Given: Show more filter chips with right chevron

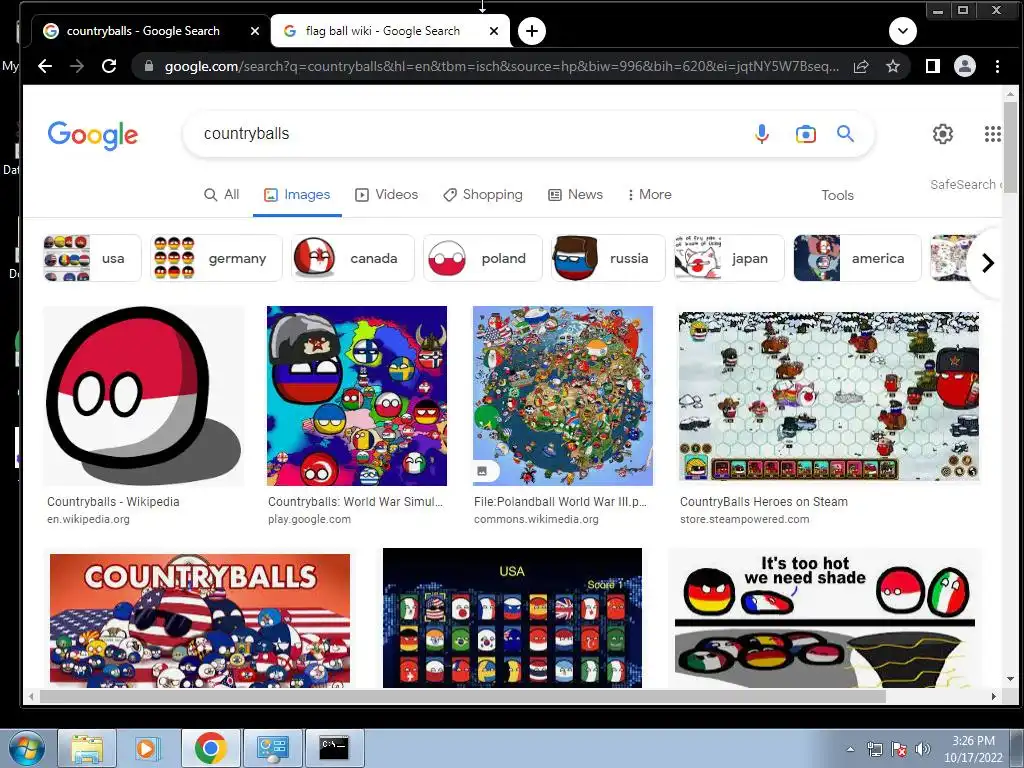Looking at the screenshot, I should point(987,263).
